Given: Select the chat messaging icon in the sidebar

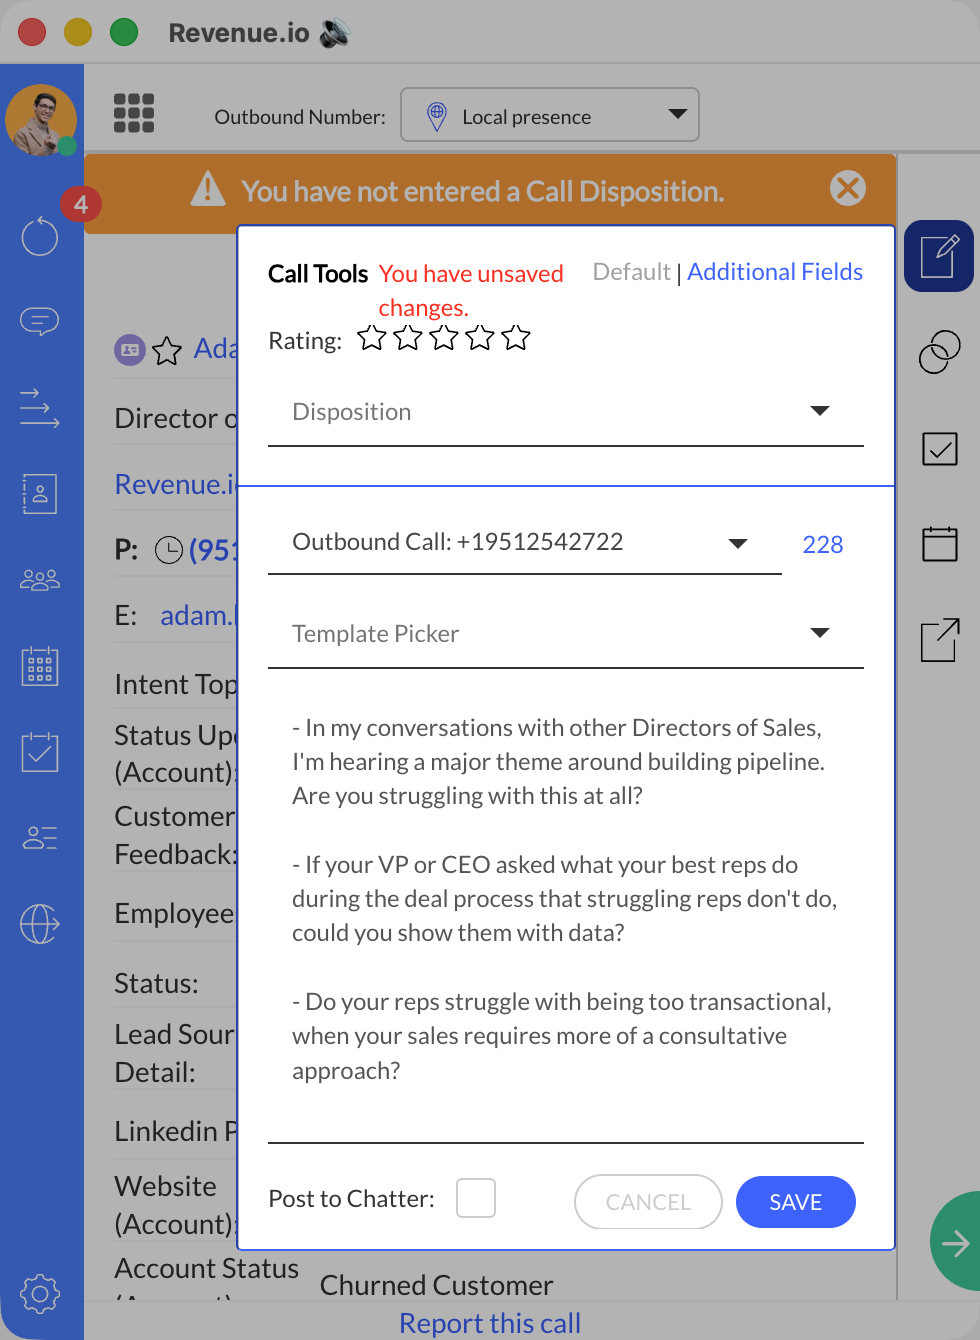Looking at the screenshot, I should [39, 321].
